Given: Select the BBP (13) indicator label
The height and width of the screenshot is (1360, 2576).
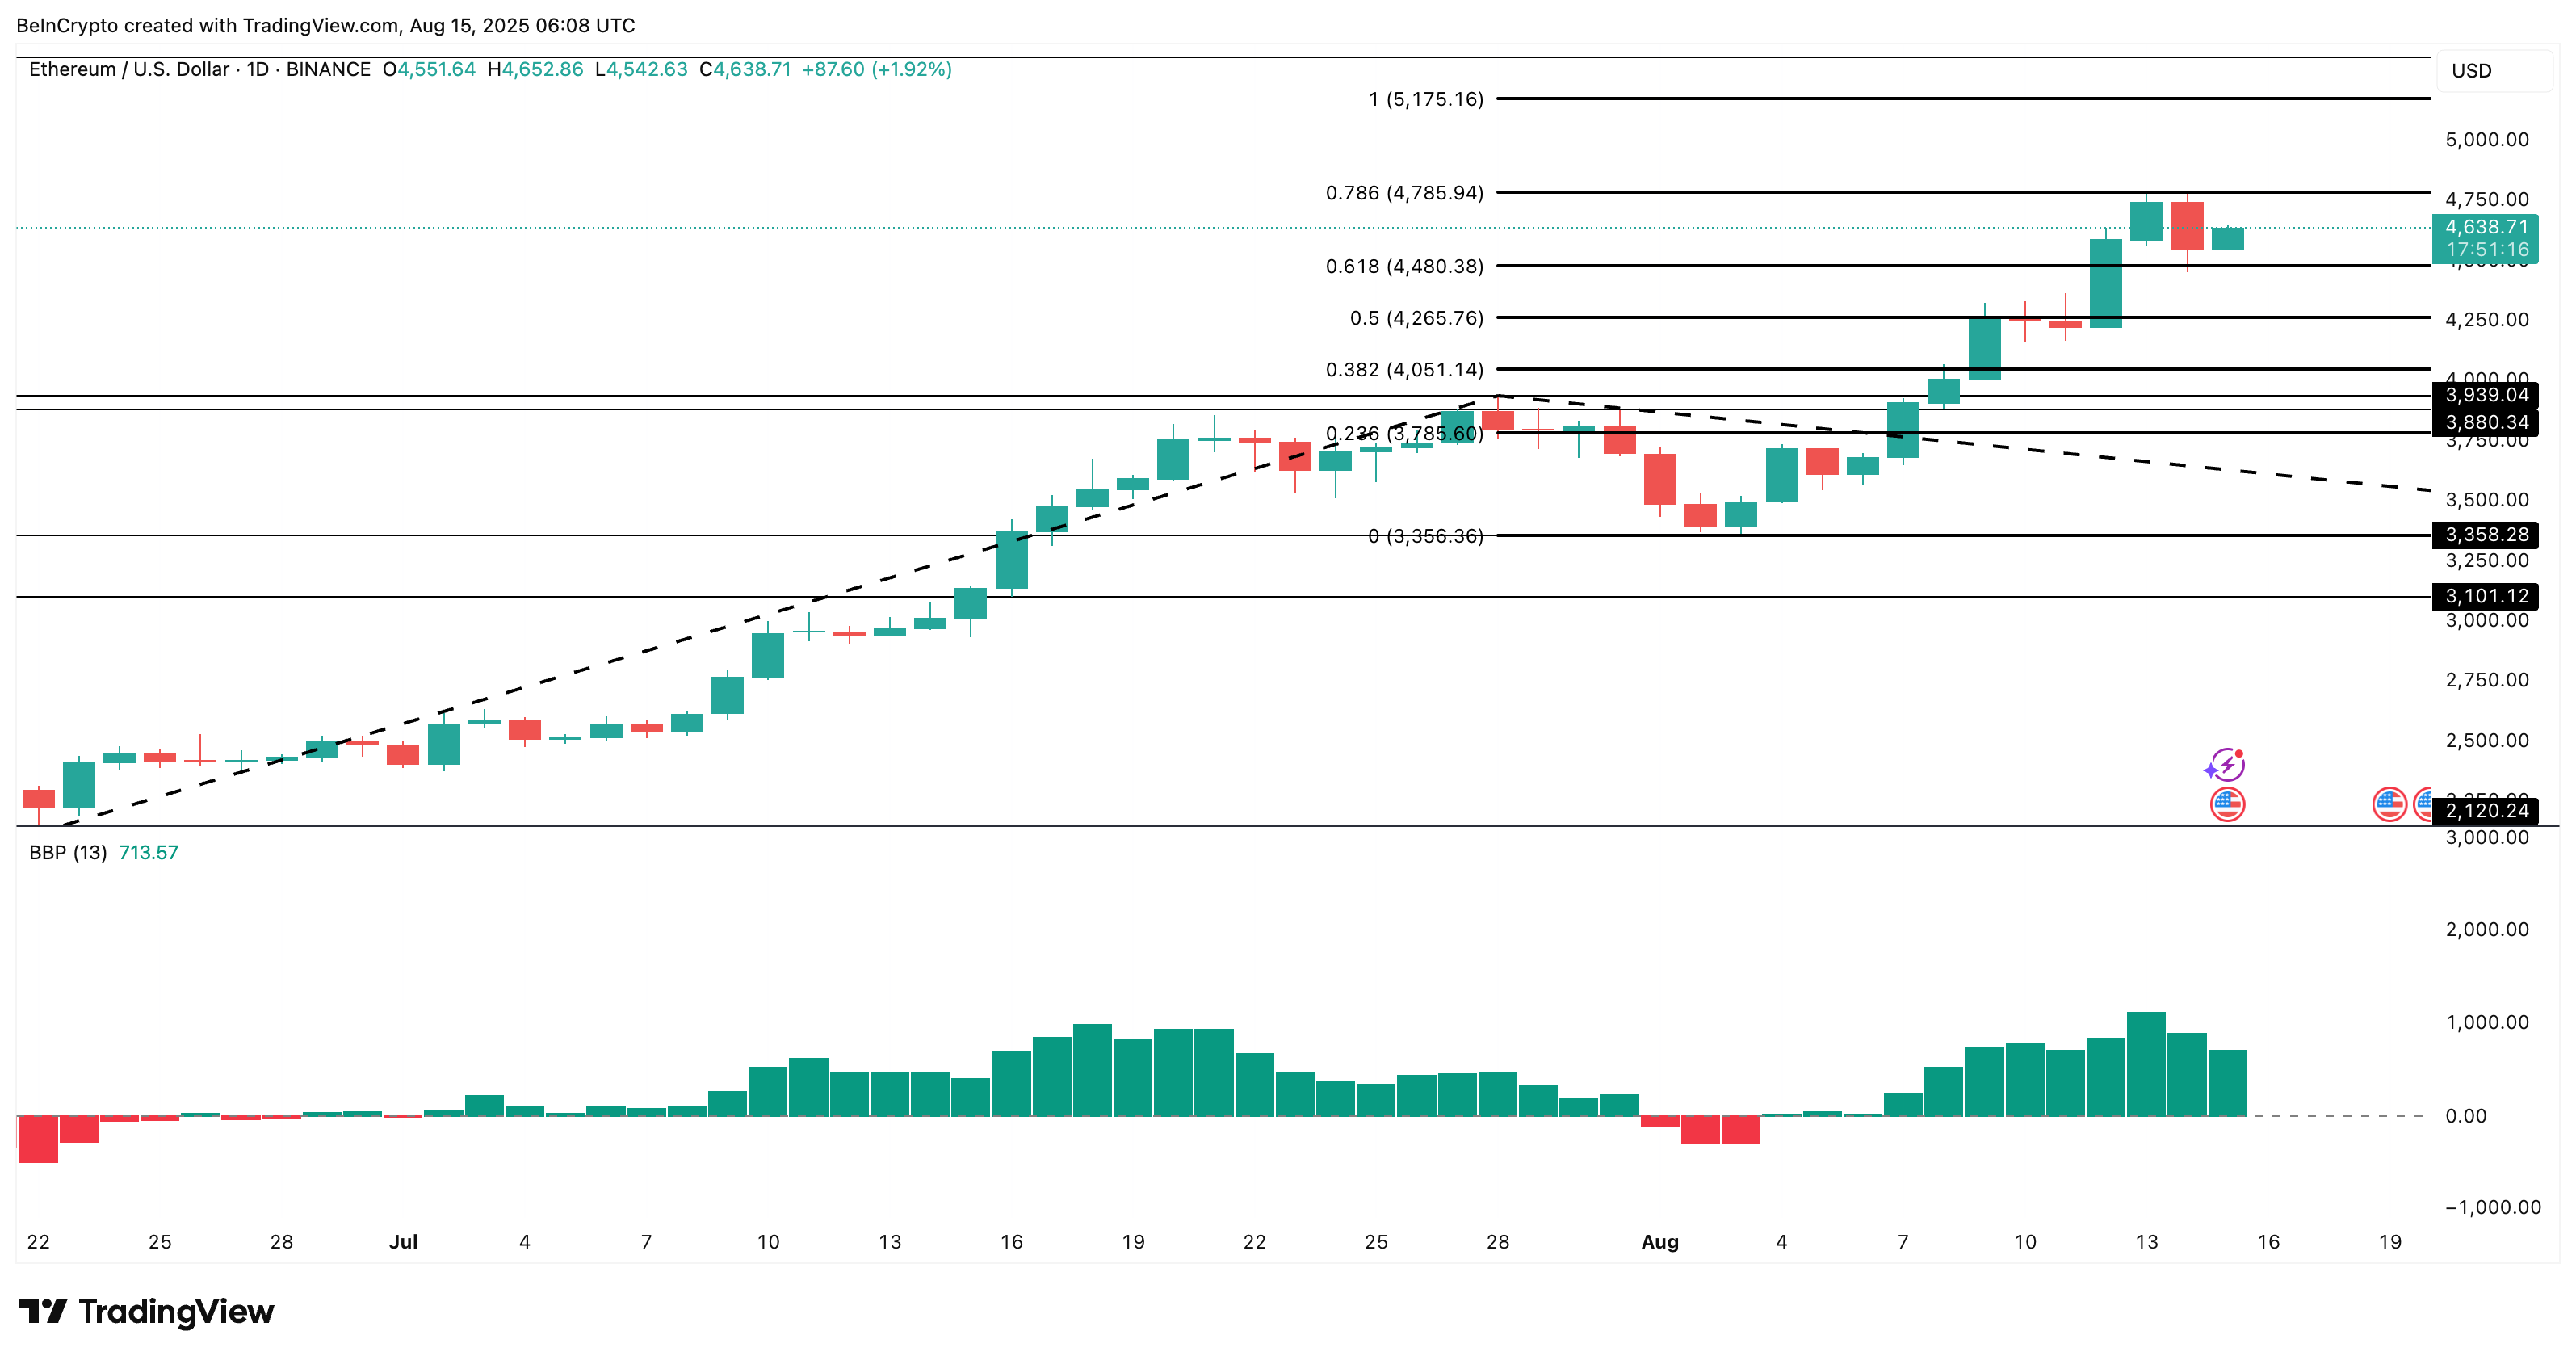Looking at the screenshot, I should [x=67, y=853].
